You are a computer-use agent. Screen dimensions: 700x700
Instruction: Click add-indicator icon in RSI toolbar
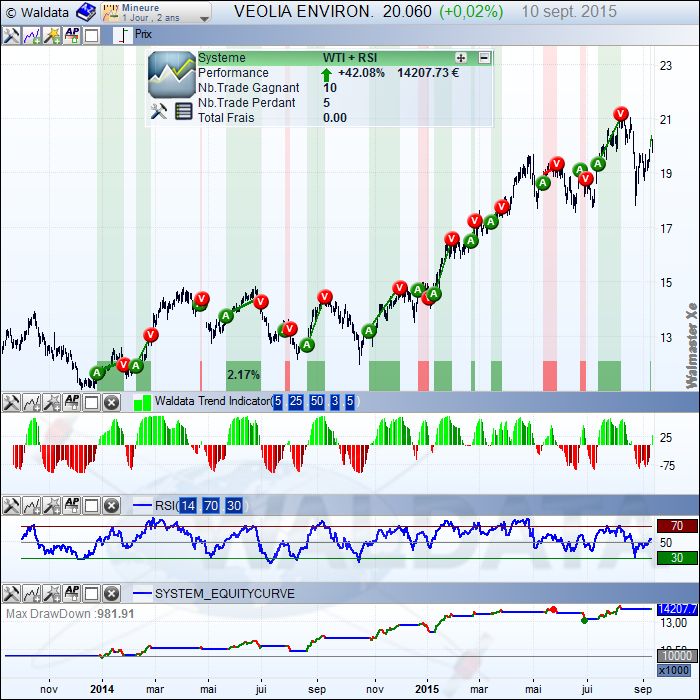click(32, 506)
